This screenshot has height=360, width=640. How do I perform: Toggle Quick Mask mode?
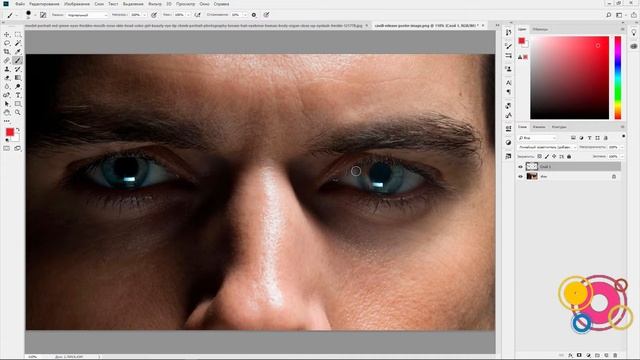[7, 149]
